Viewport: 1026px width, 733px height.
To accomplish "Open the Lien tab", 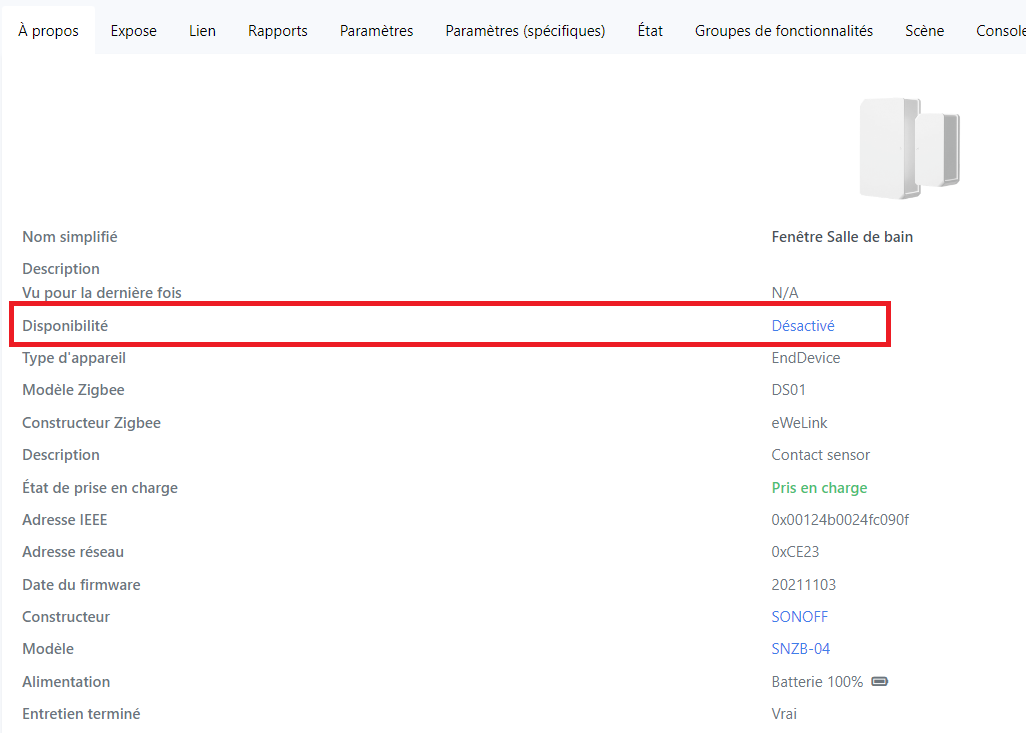I will coord(202,31).
